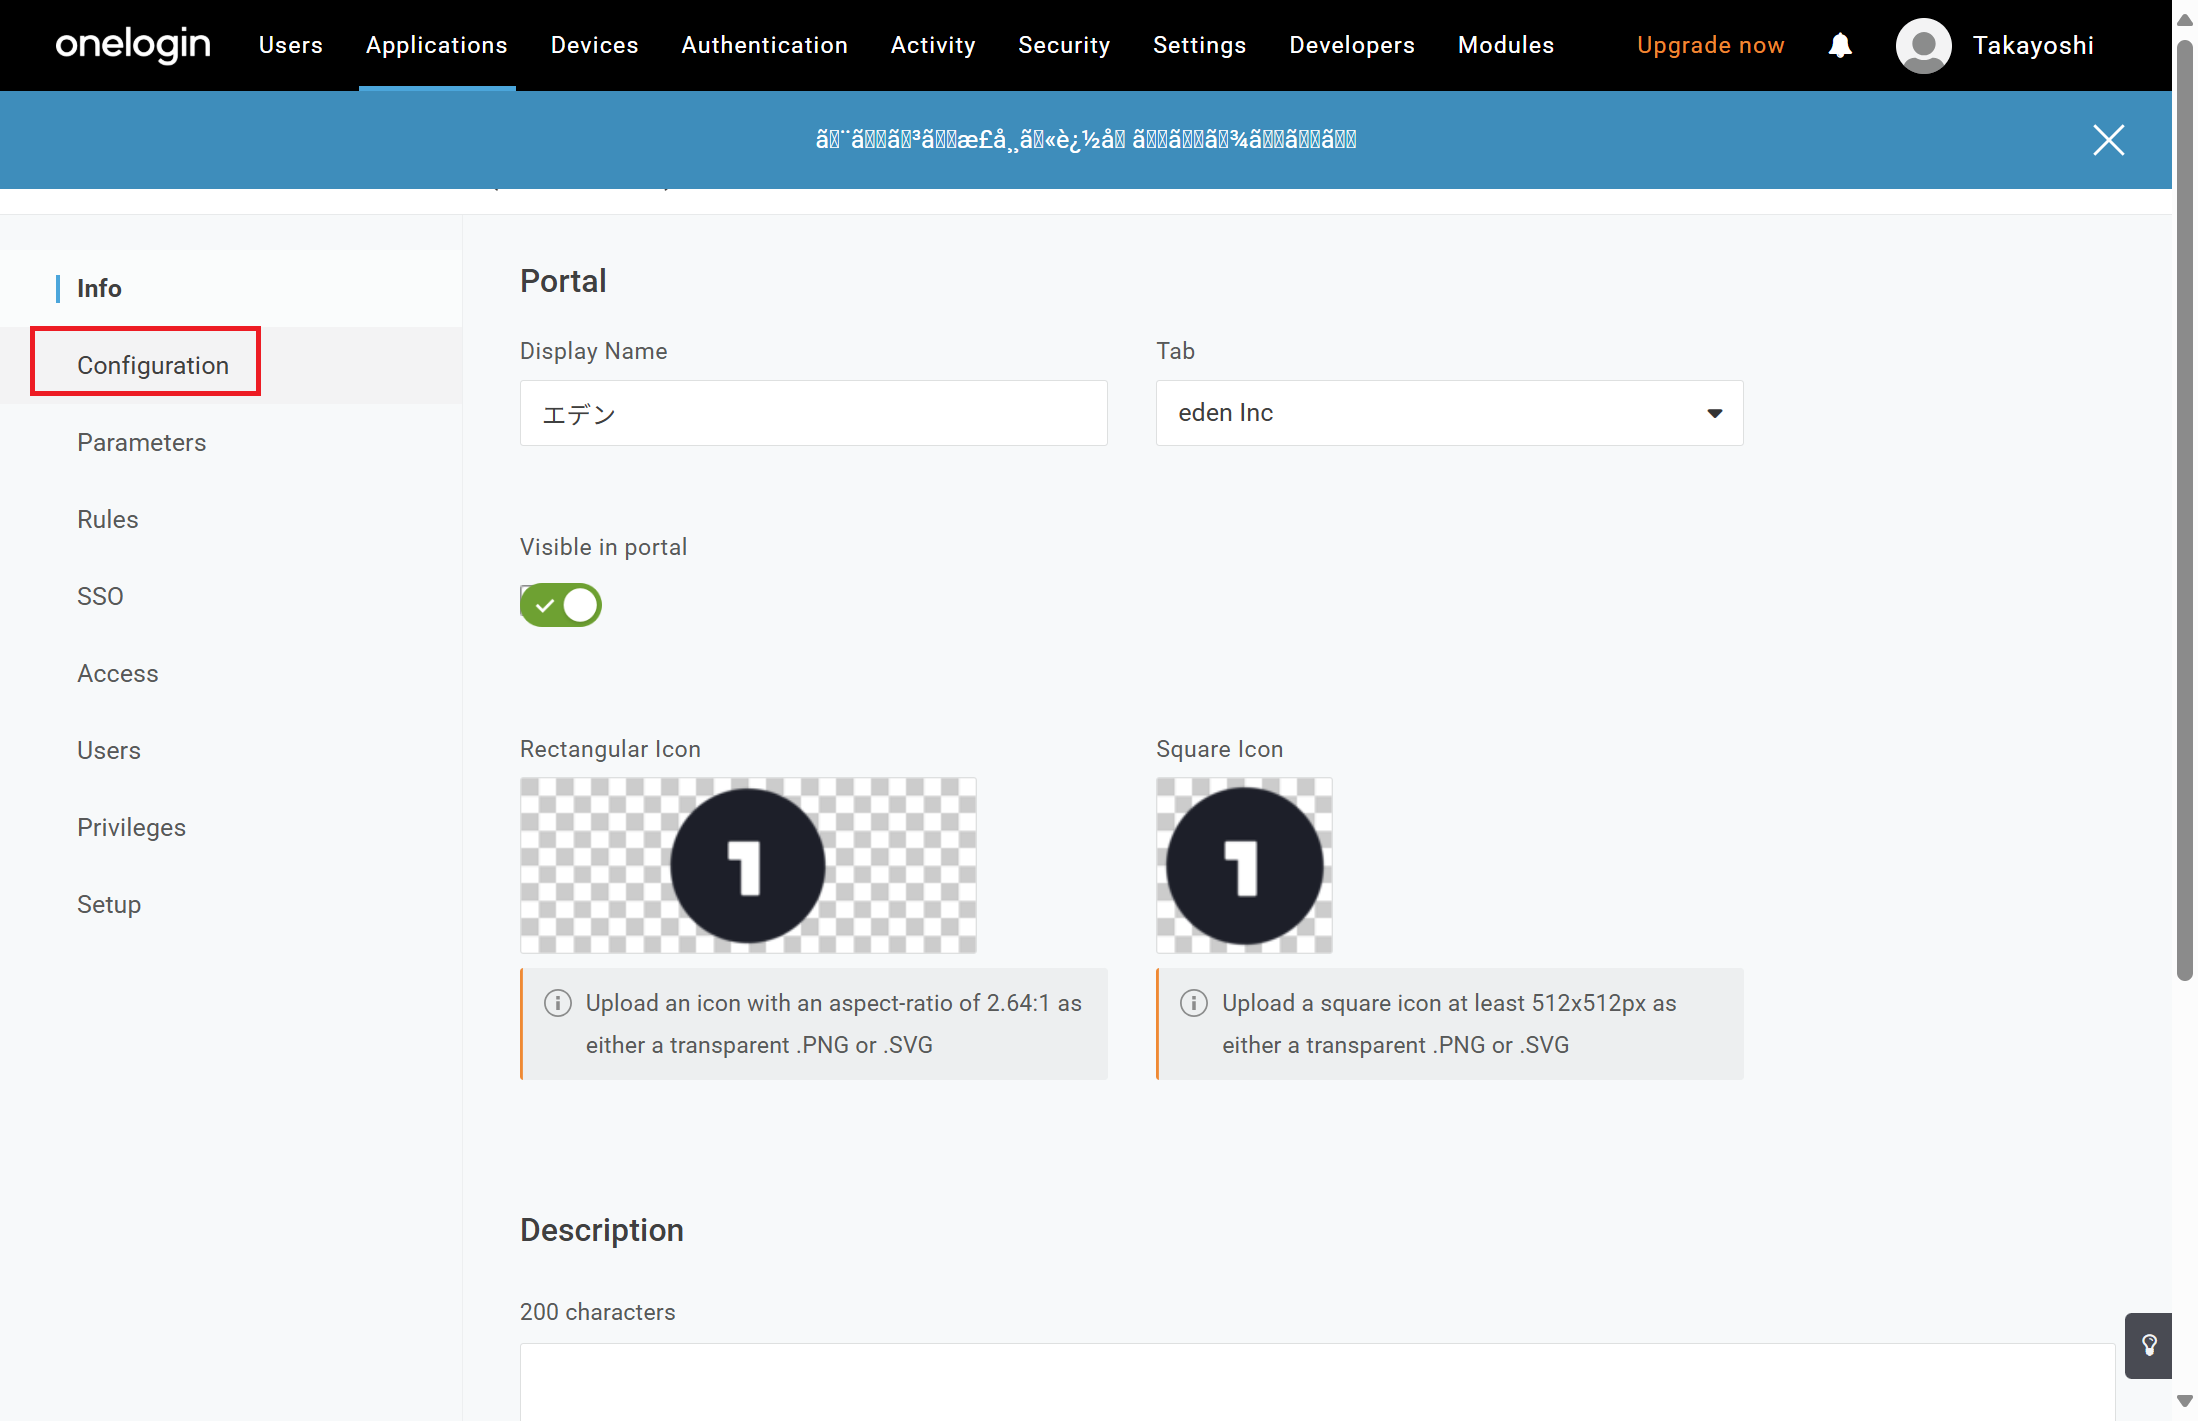Viewport: 2198px width, 1421px height.
Task: Open the Takayoshi account menu
Action: point(2032,45)
